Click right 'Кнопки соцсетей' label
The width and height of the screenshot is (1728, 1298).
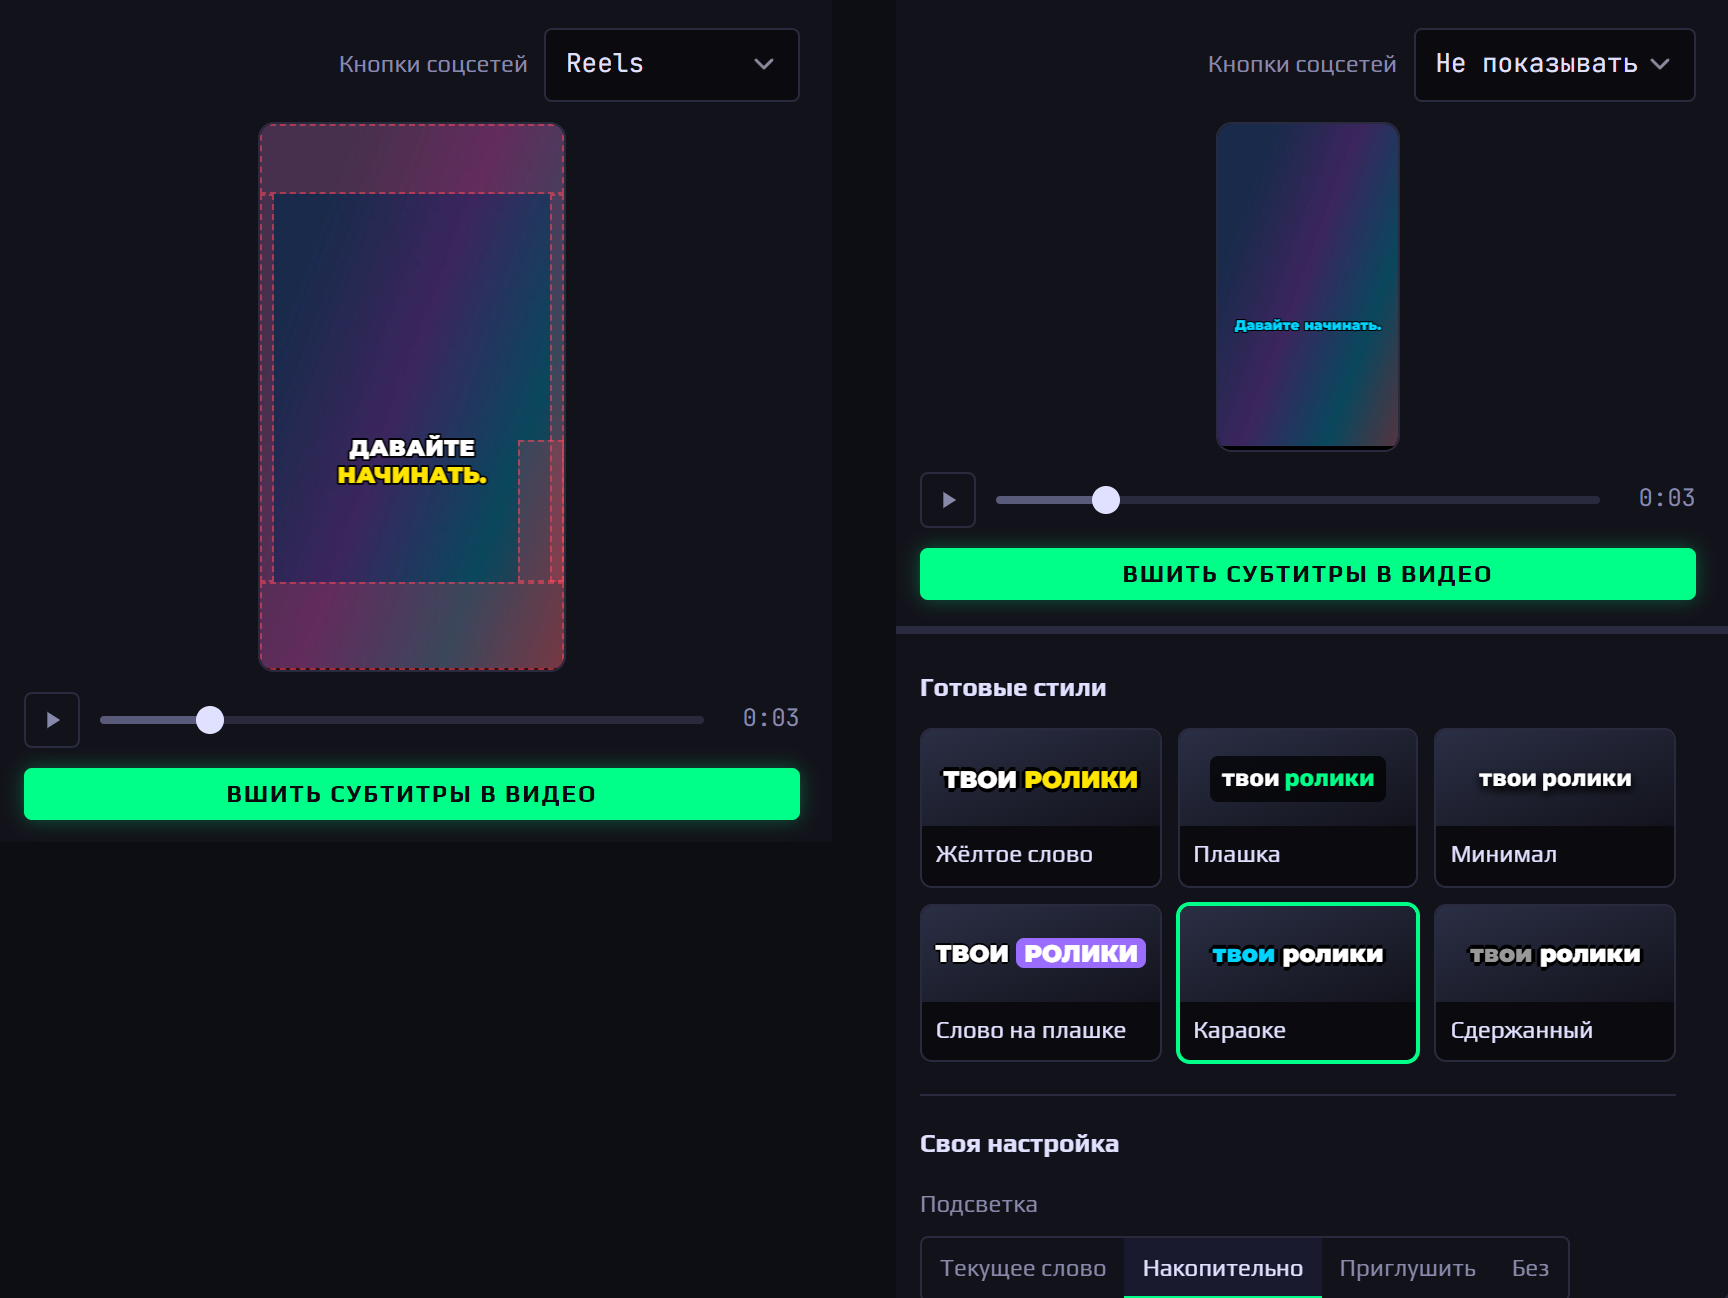[1302, 64]
